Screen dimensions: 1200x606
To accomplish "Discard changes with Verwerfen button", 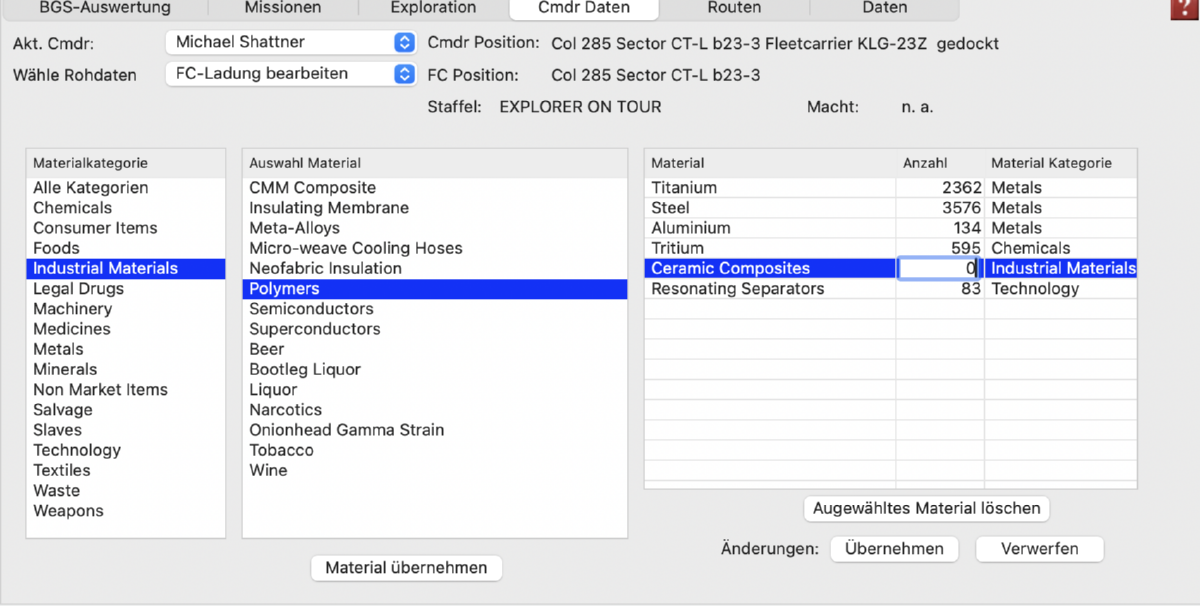I will coord(1039,549).
